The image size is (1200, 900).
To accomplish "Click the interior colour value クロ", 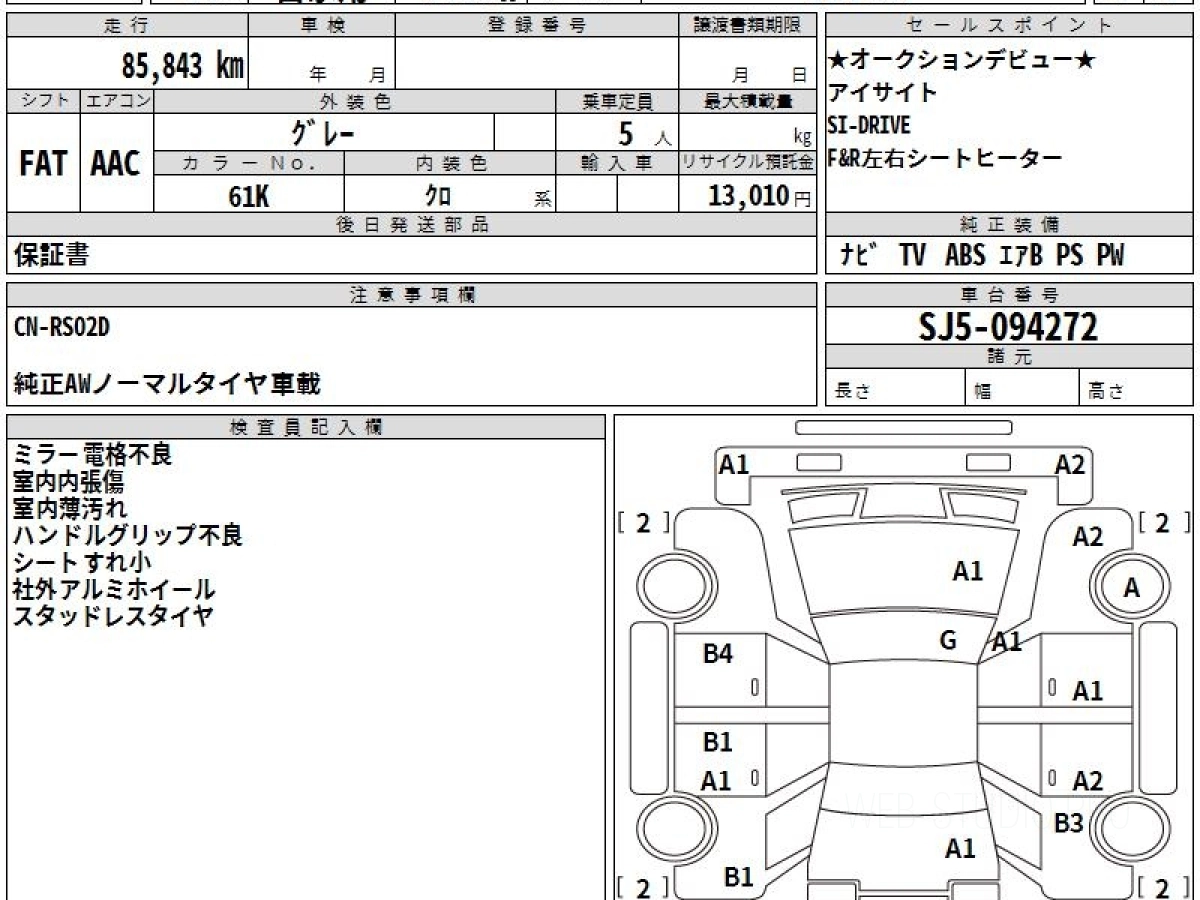I will (x=437, y=196).
